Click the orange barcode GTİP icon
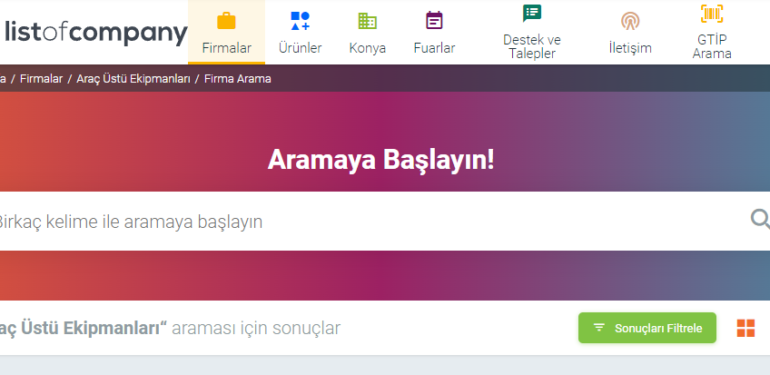The width and height of the screenshot is (770, 375). tap(712, 14)
